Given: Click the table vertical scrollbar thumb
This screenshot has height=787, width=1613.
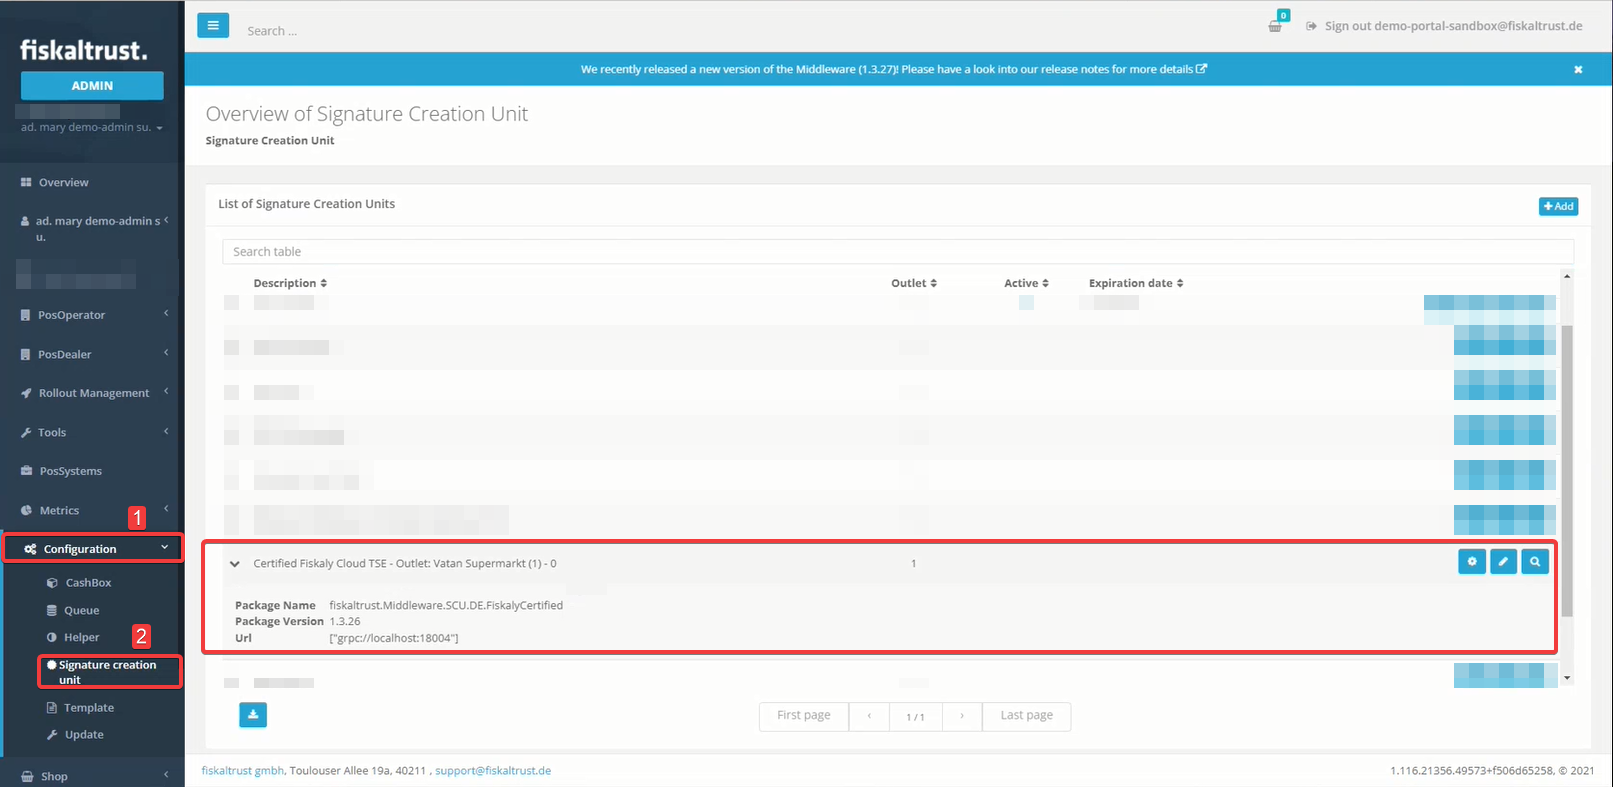Looking at the screenshot, I should [x=1567, y=470].
